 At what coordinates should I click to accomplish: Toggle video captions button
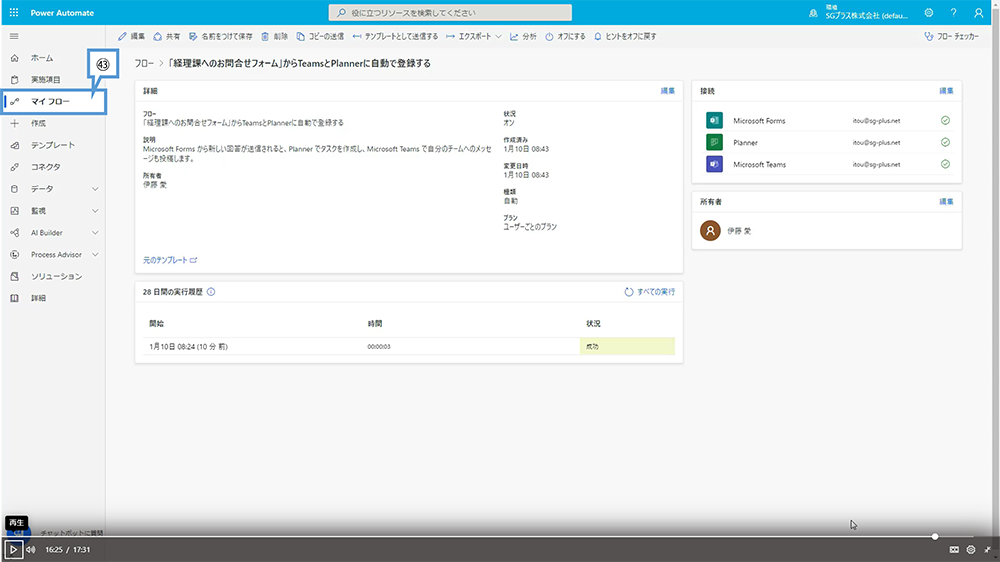954,549
